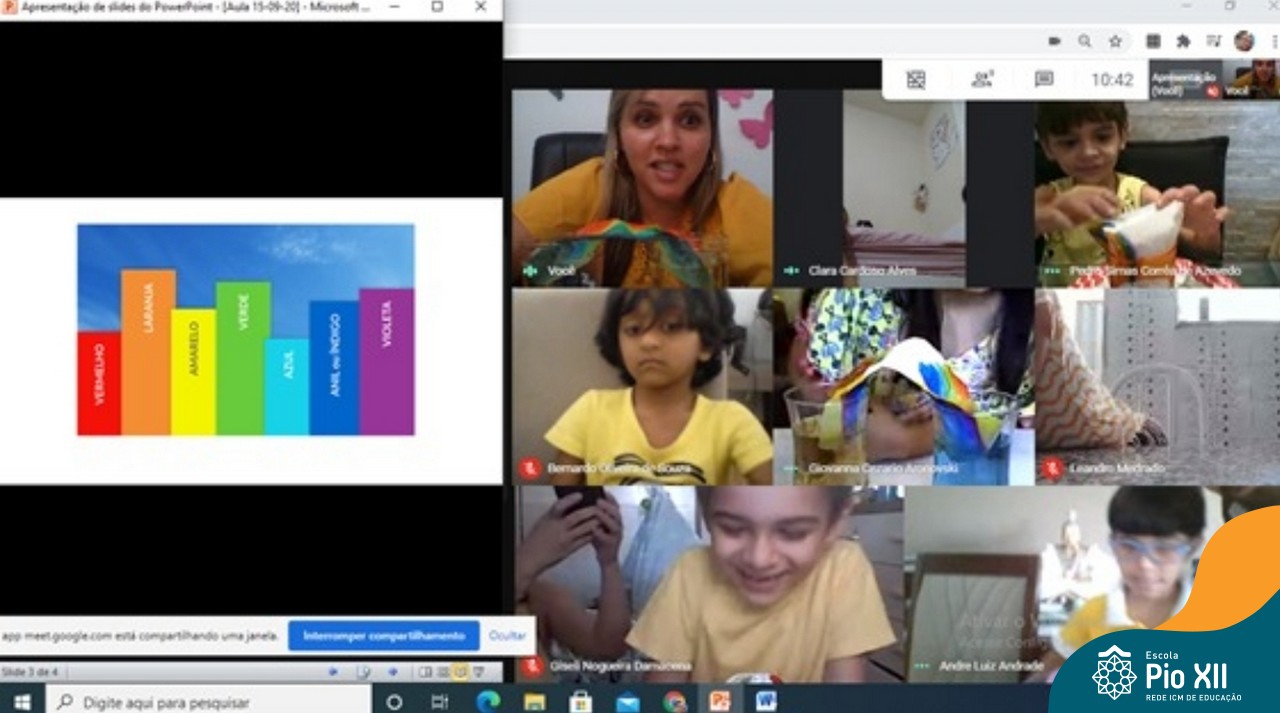
Task: Open the Chrome extensions puzzle icon
Action: click(1183, 41)
